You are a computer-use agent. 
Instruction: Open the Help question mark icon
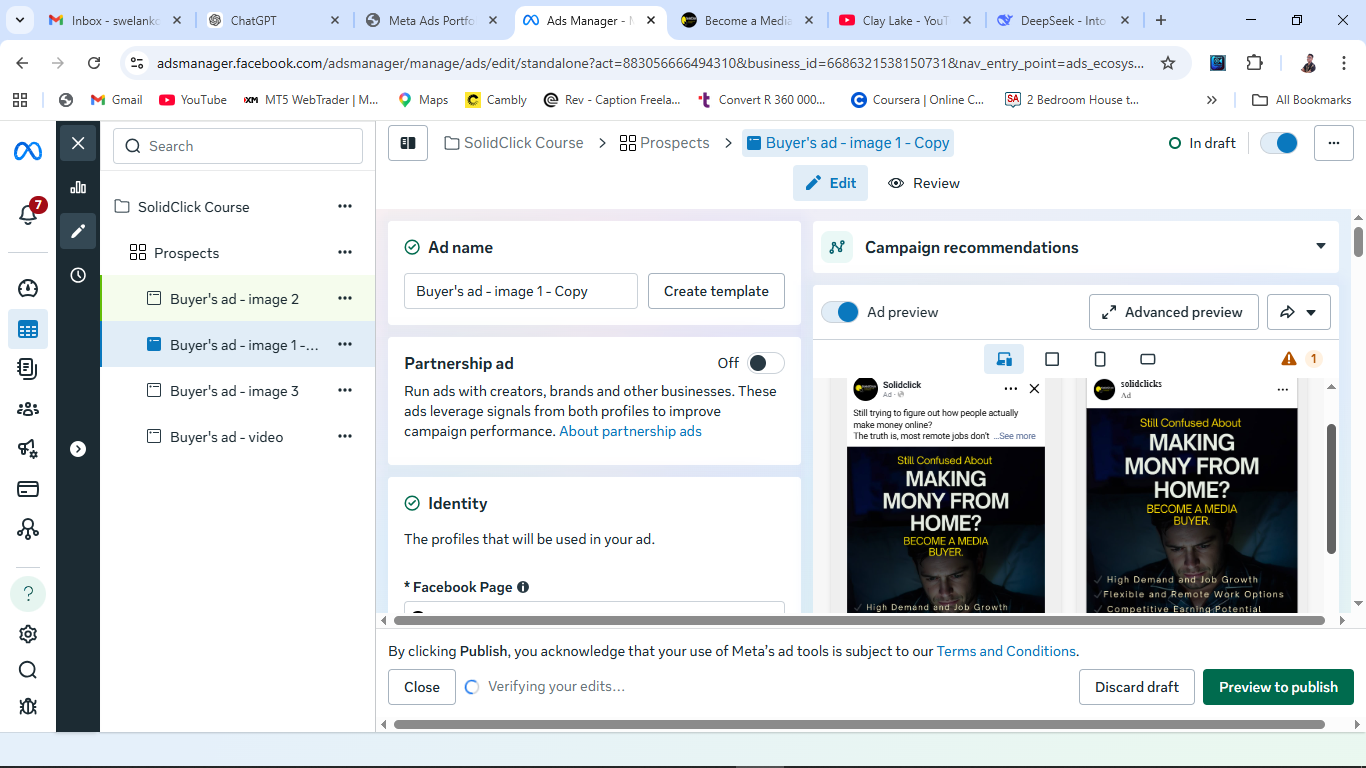[28, 593]
